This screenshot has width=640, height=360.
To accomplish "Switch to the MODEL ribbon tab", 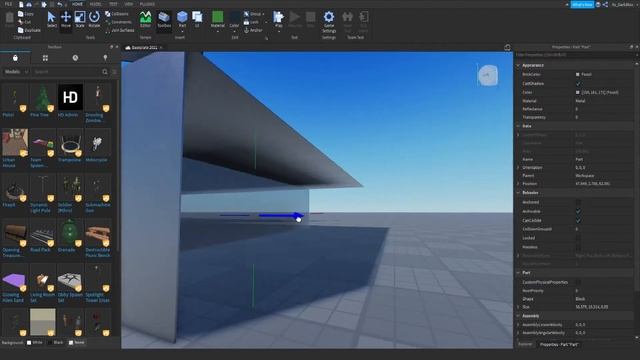I will pyautogui.click(x=96, y=4).
